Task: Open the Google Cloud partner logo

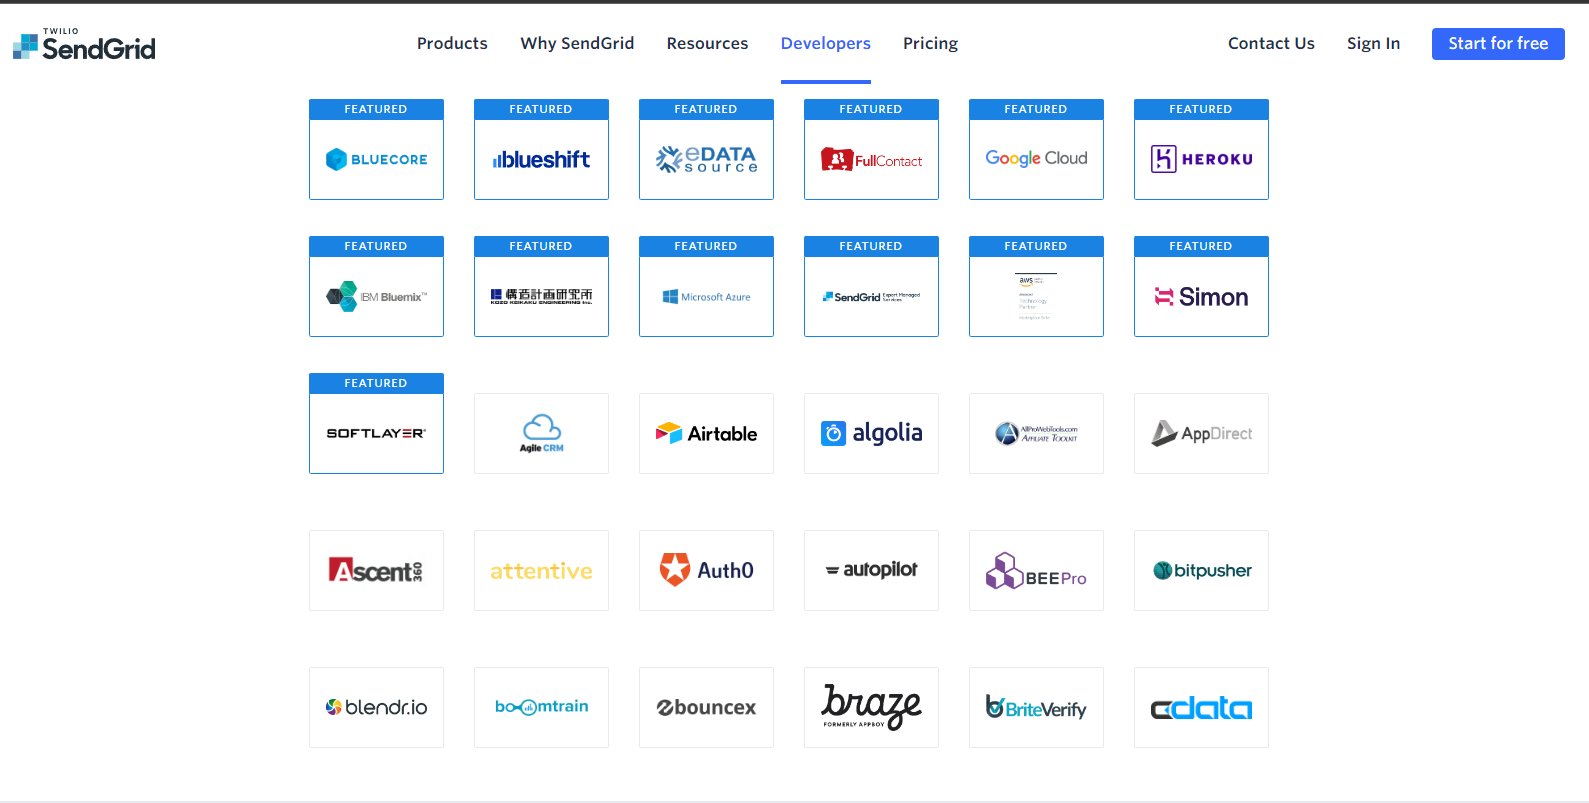Action: click(x=1036, y=159)
